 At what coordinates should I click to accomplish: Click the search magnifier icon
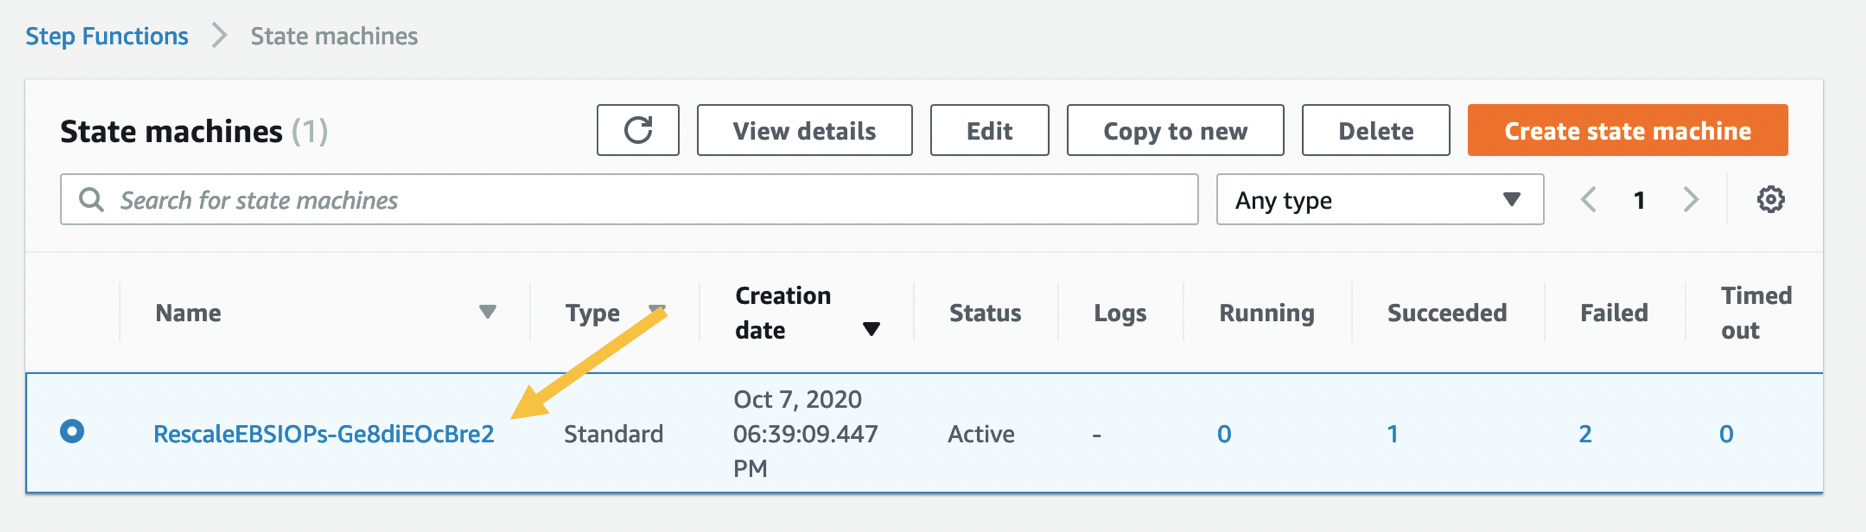pyautogui.click(x=91, y=200)
